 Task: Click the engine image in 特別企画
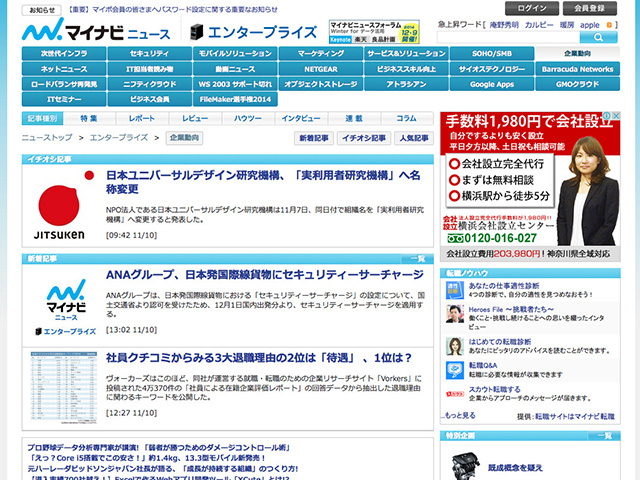click(466, 466)
